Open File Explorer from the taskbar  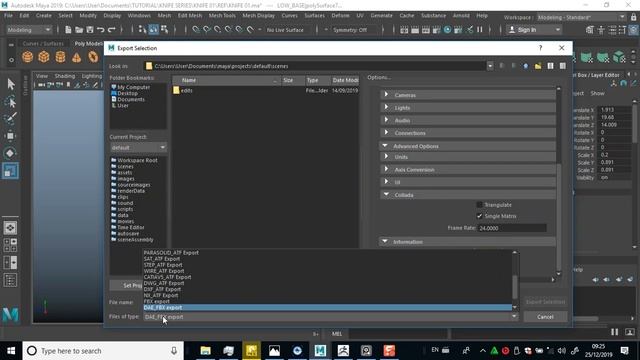[x=205, y=351]
